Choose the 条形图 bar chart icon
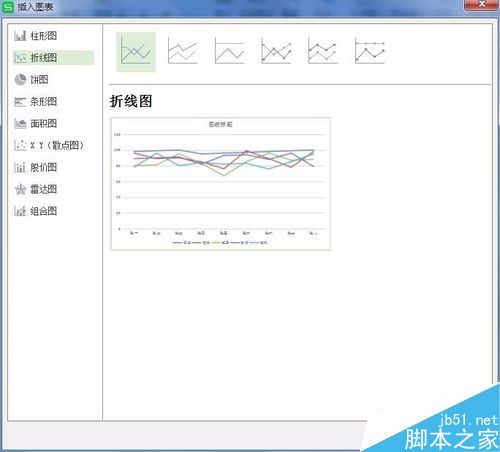This screenshot has width=500, height=452. click(x=20, y=102)
